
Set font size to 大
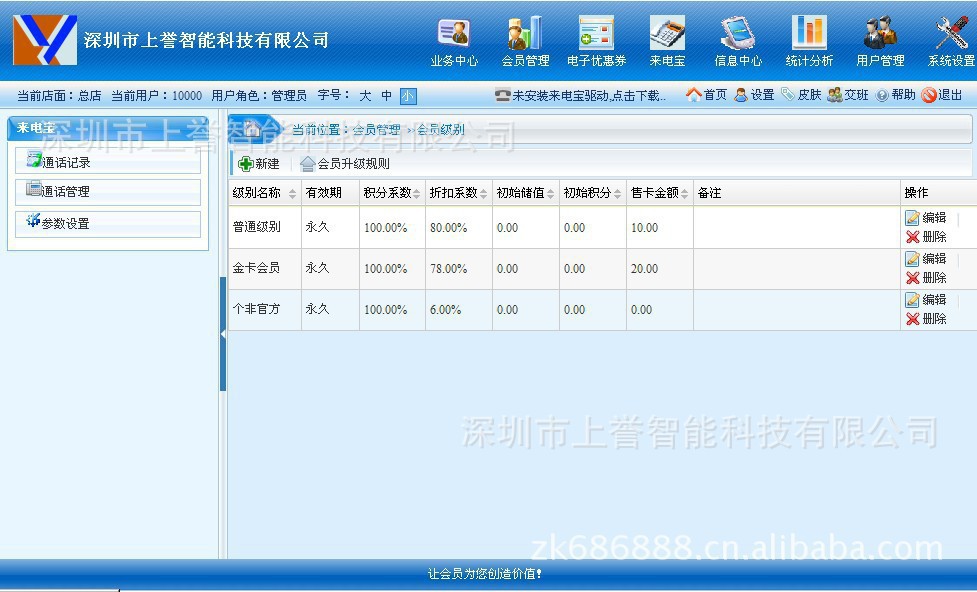point(365,96)
